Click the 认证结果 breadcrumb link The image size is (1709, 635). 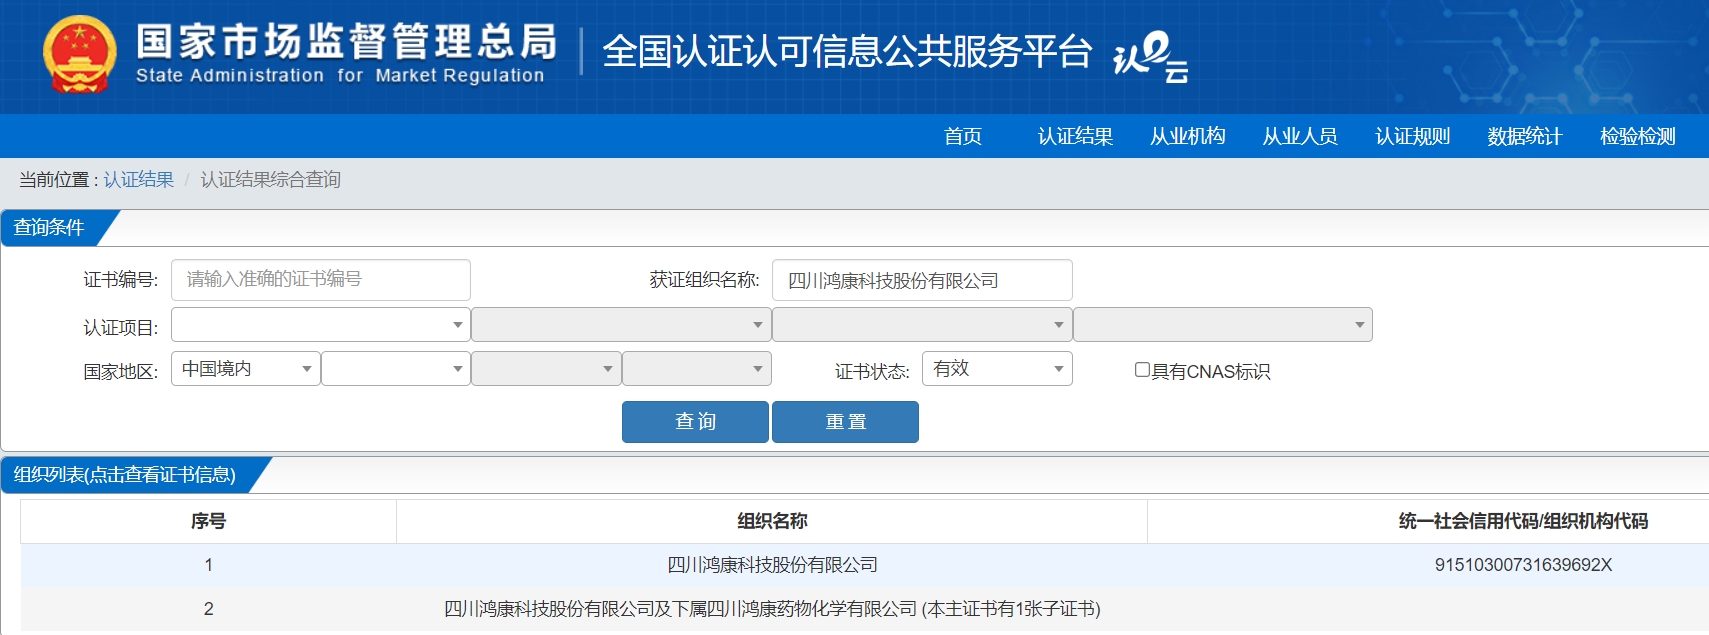138,179
